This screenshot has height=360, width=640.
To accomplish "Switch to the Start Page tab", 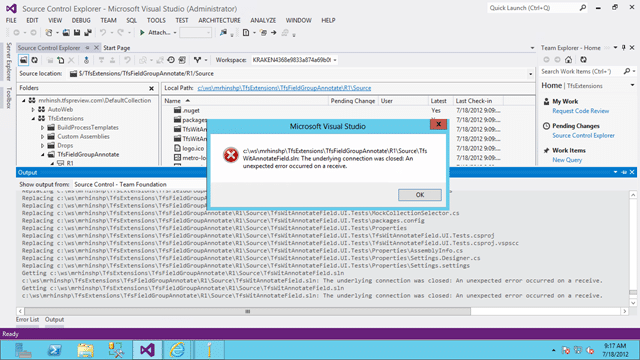I will click(116, 48).
